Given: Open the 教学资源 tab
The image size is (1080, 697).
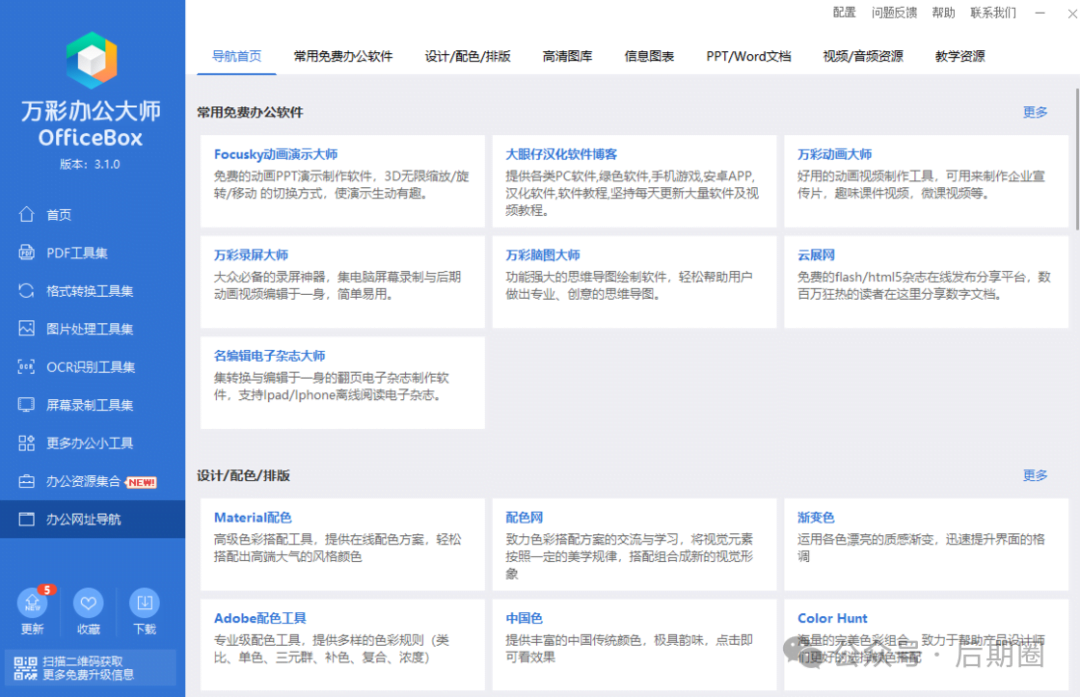Looking at the screenshot, I should point(959,56).
